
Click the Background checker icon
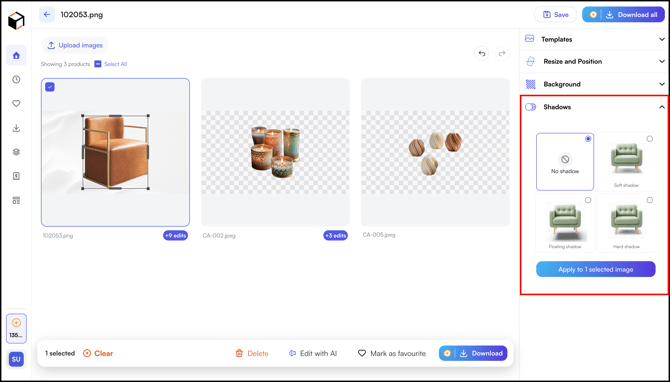(x=530, y=84)
